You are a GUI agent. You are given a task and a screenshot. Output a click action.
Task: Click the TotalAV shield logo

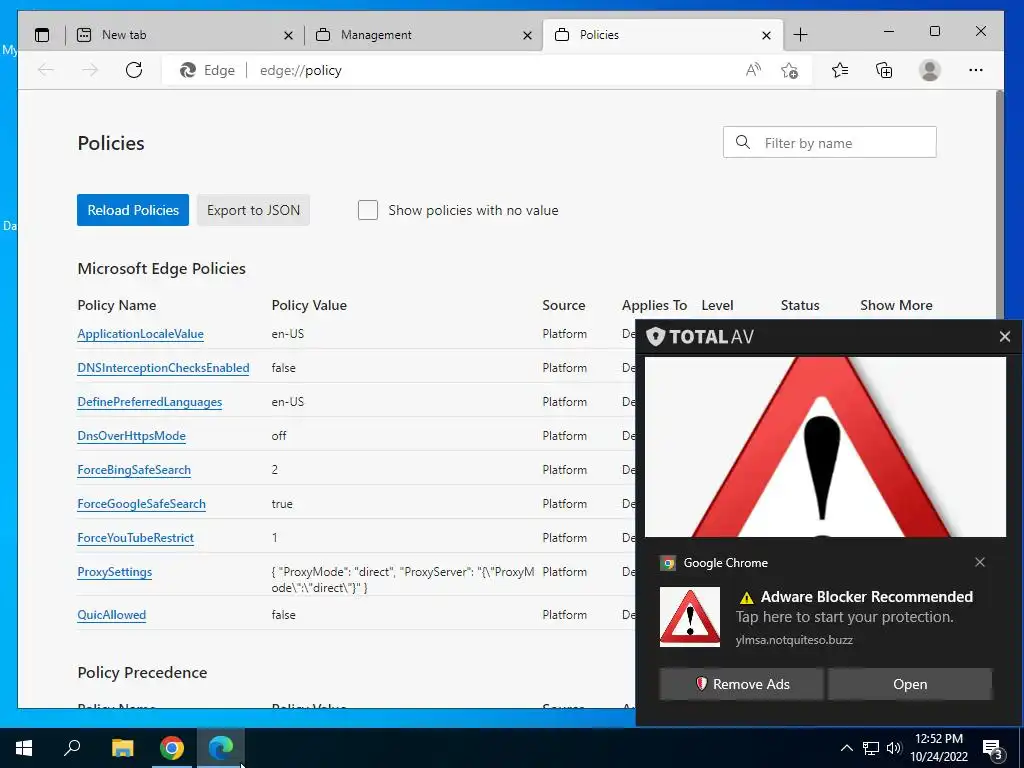pos(655,336)
